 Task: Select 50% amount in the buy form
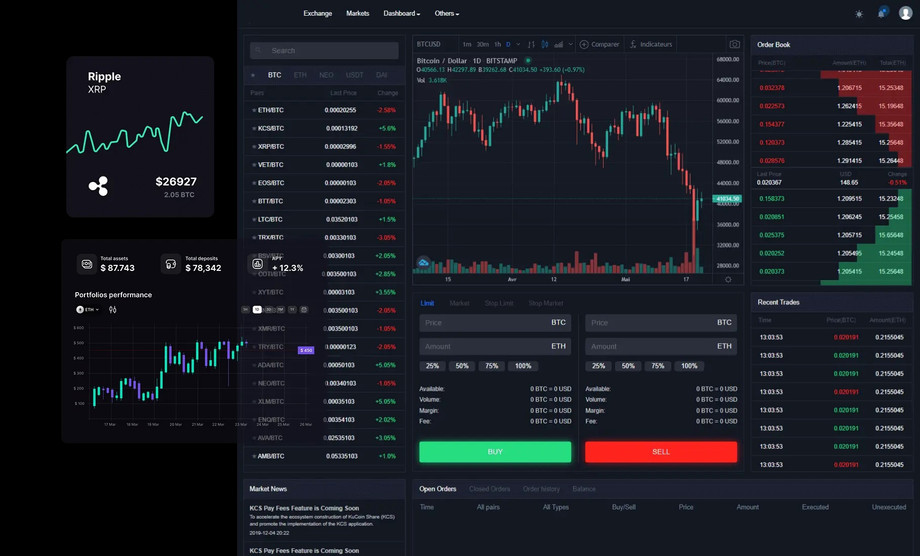tap(462, 366)
